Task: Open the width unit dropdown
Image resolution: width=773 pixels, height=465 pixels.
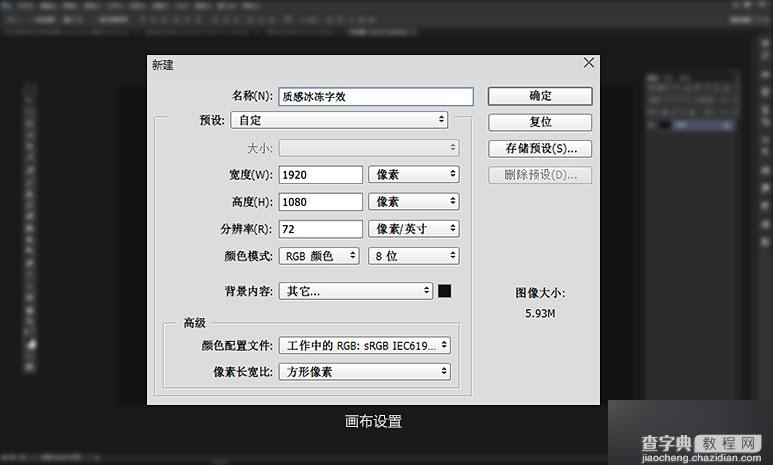Action: (x=413, y=174)
